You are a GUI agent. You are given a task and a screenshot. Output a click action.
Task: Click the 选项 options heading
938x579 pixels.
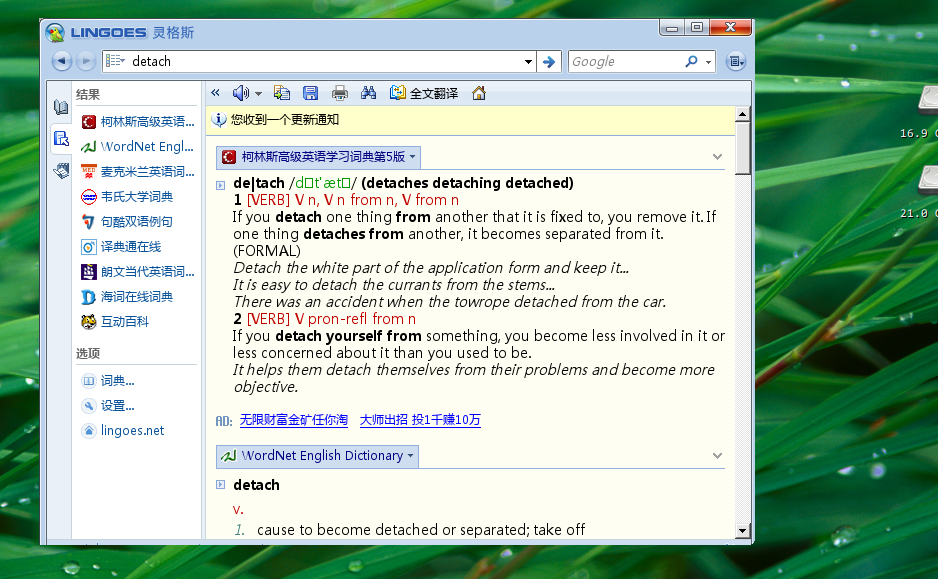tap(88, 354)
